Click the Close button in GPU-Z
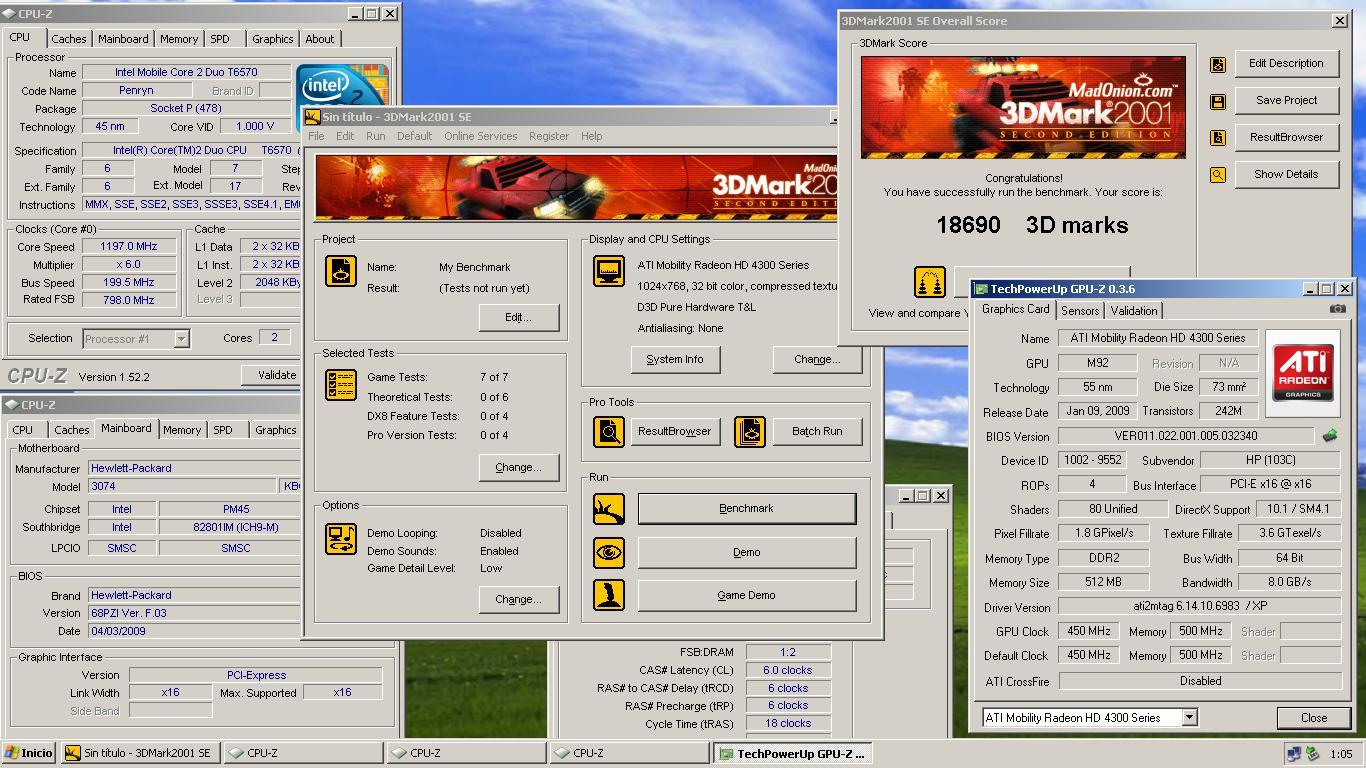 (x=1314, y=718)
